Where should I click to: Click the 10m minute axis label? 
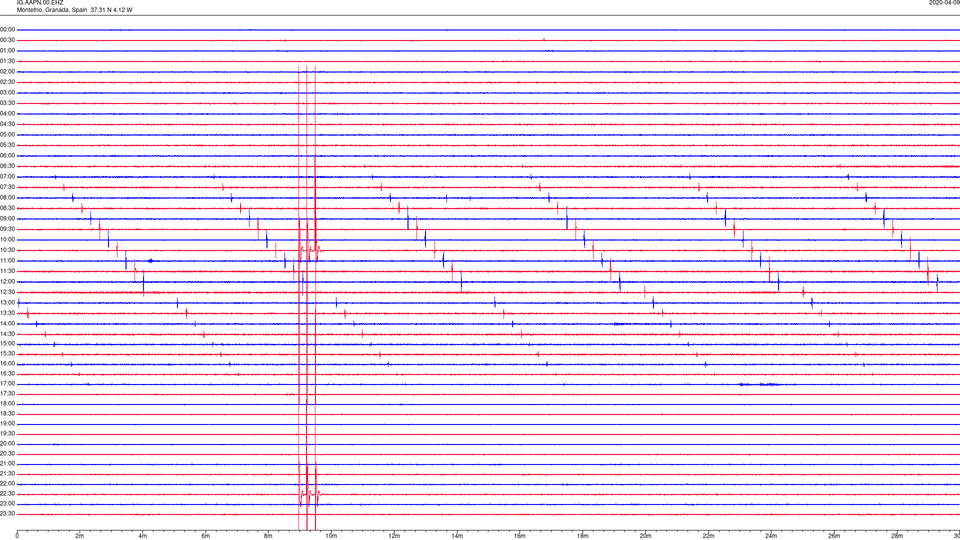331,536
